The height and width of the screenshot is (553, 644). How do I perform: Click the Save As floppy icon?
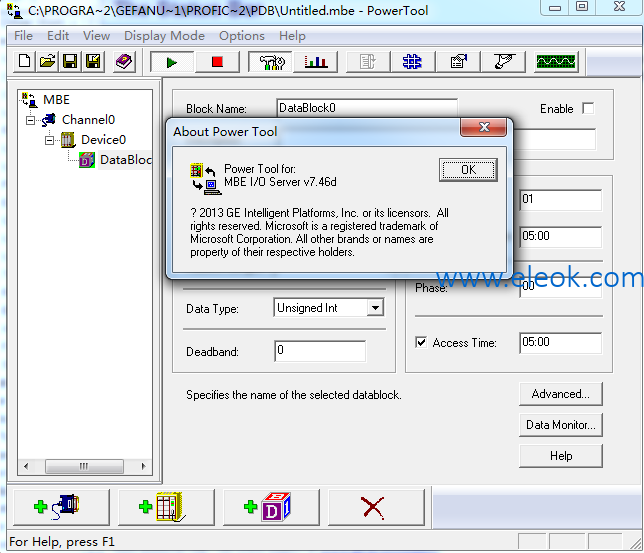point(93,62)
